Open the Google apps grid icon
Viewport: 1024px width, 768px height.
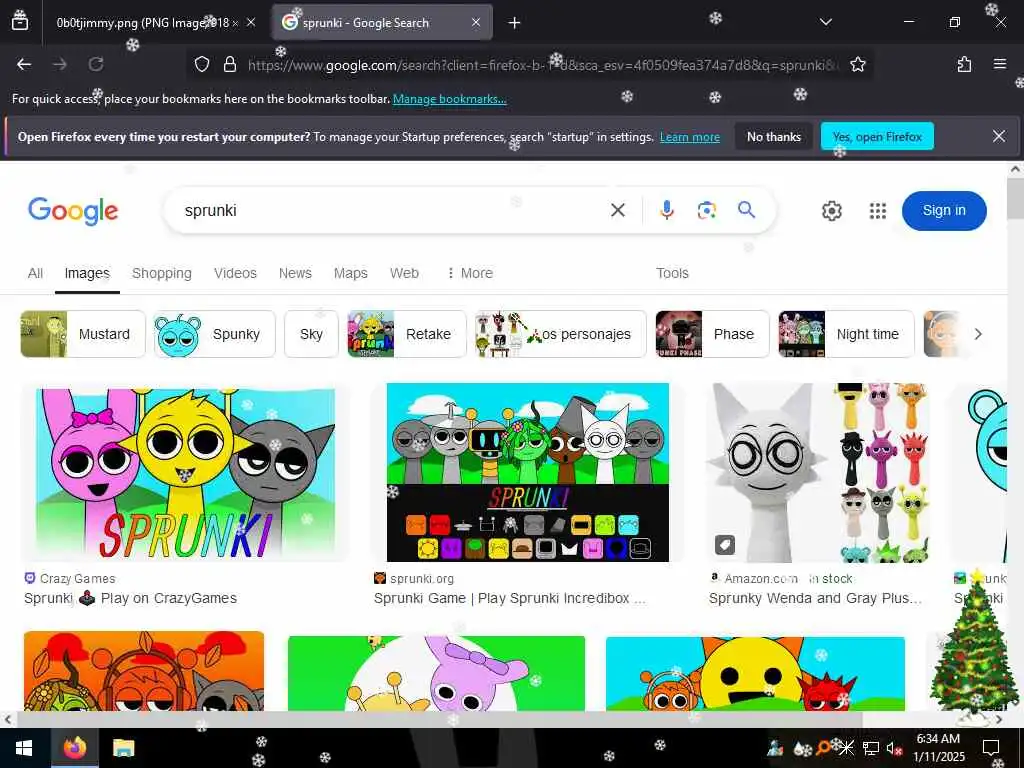click(878, 211)
